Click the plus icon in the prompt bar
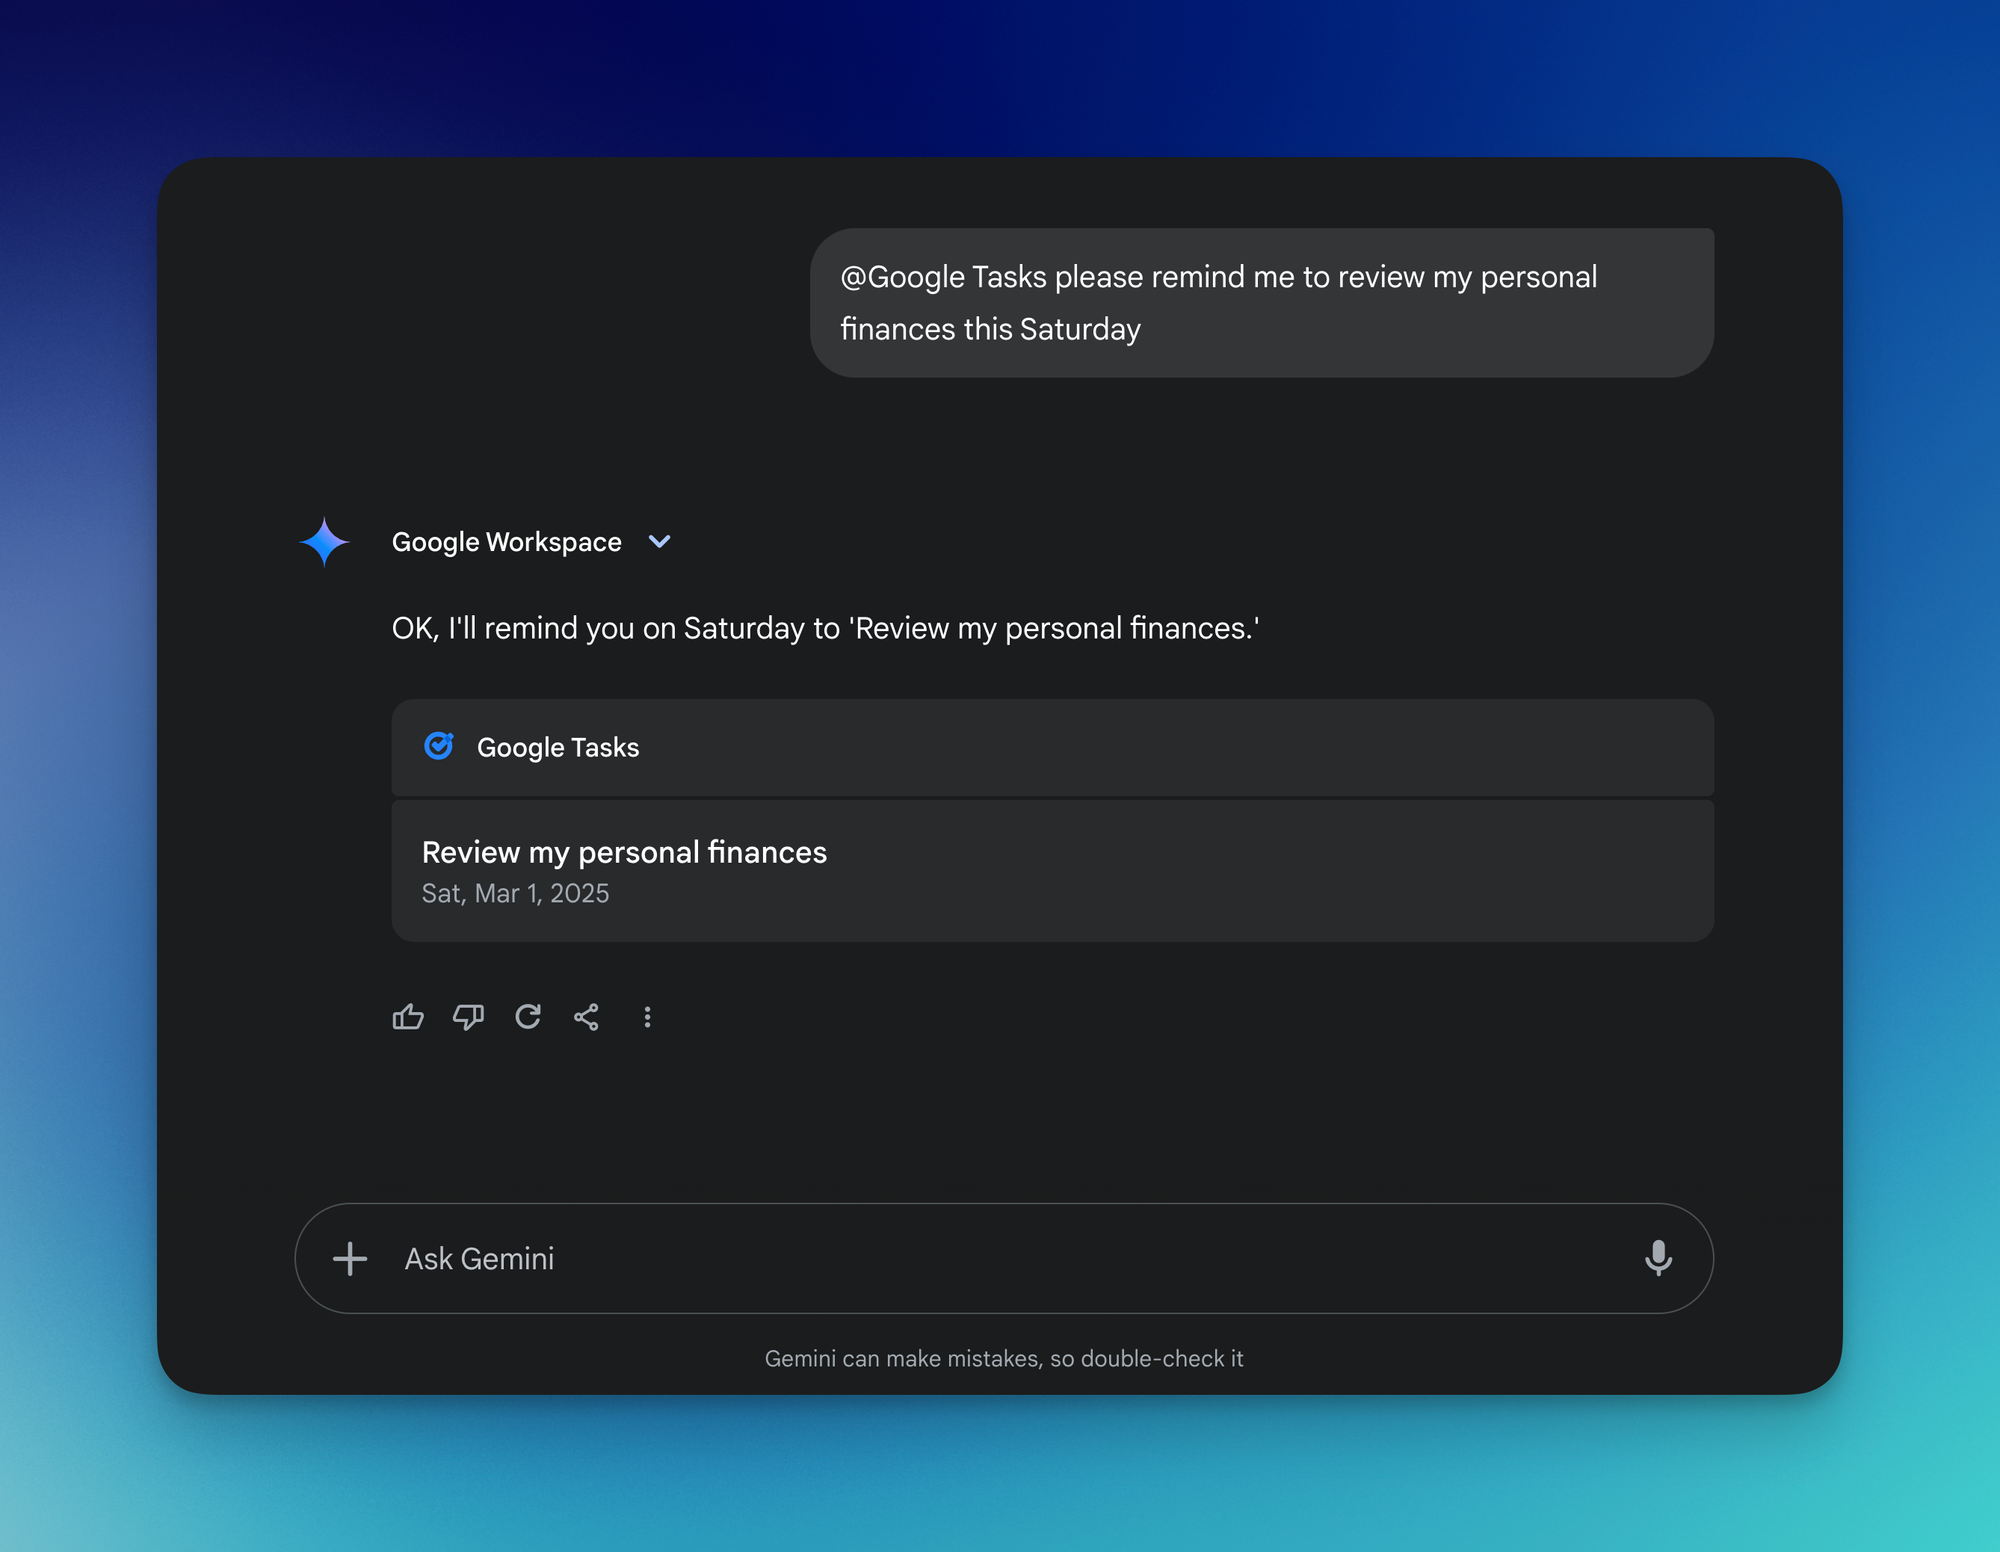 pyautogui.click(x=350, y=1259)
